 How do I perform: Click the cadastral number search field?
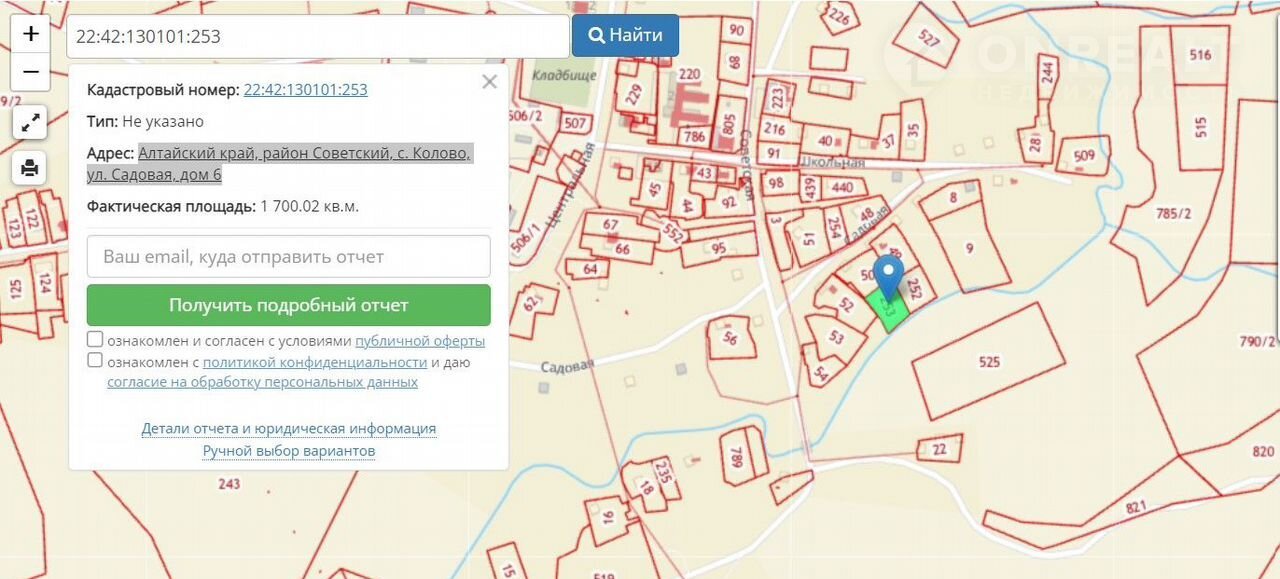pyautogui.click(x=318, y=36)
